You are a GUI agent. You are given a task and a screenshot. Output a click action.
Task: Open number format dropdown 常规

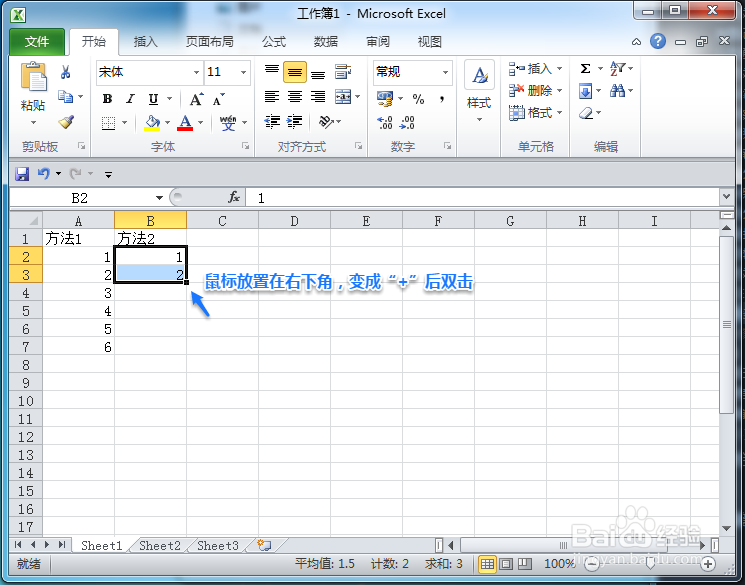445,73
